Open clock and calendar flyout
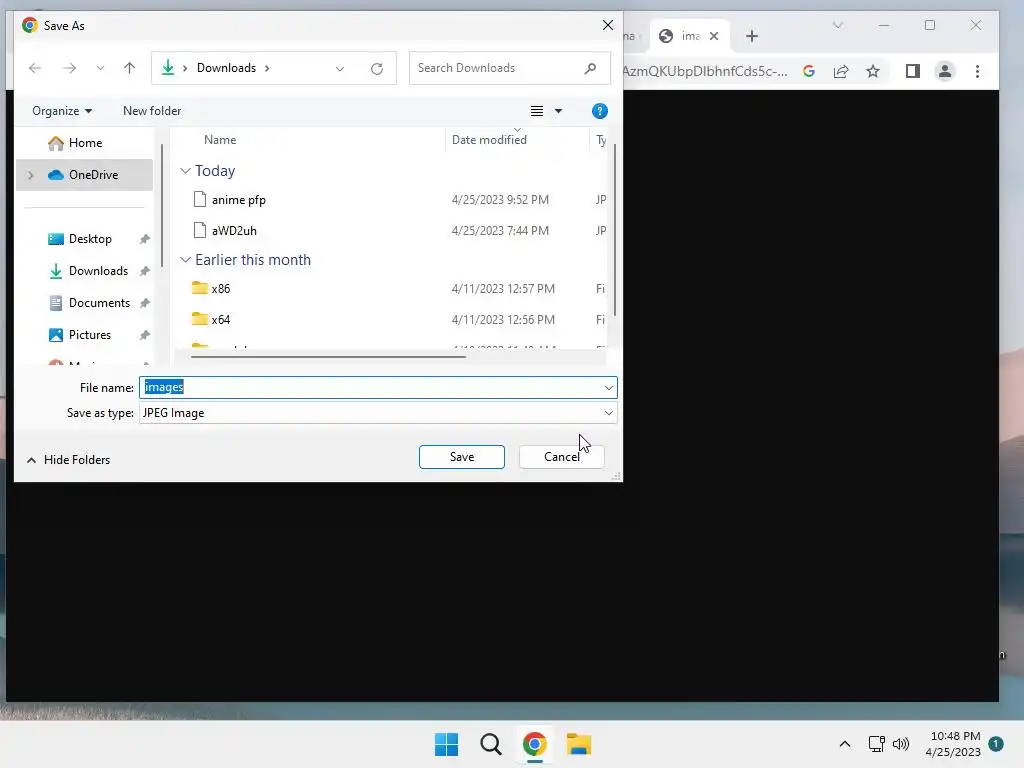Viewport: 1024px width, 768px height. click(x=953, y=744)
